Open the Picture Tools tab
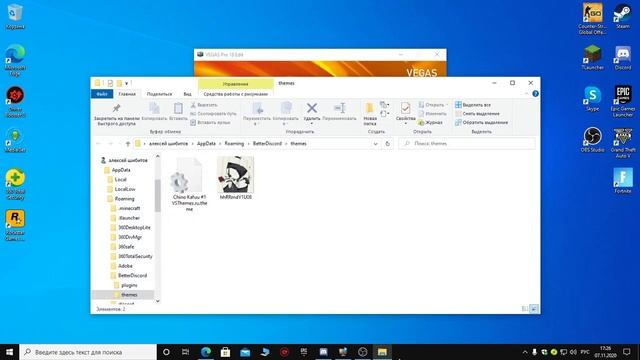The height and width of the screenshot is (360, 640). (236, 94)
